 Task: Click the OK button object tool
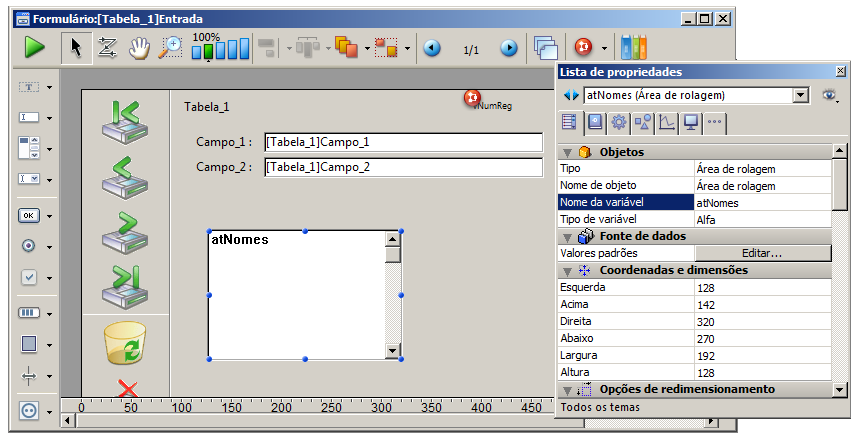[x=29, y=215]
